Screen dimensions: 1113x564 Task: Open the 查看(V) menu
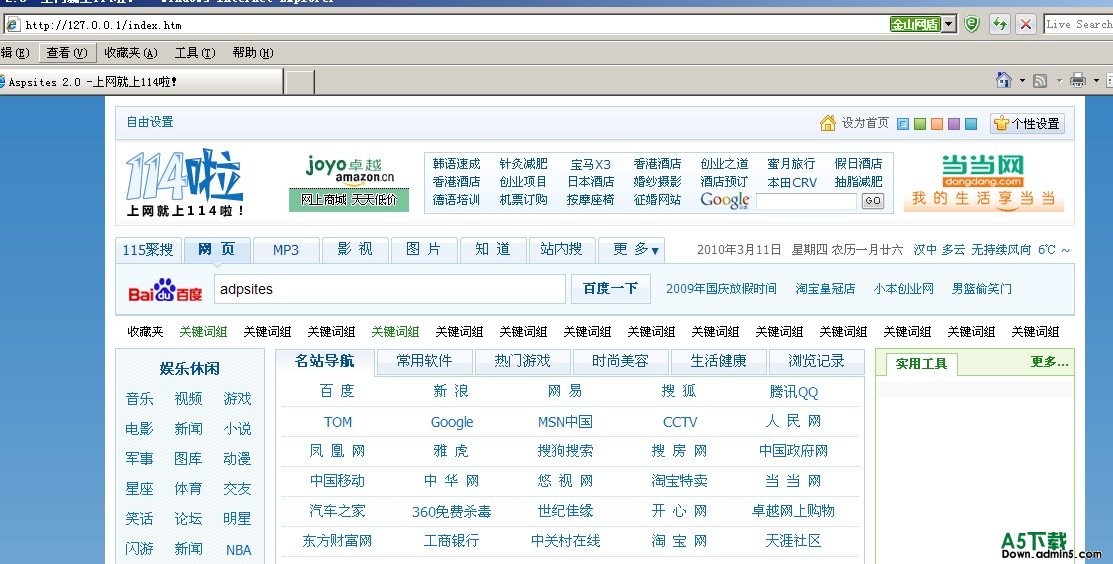(x=67, y=52)
